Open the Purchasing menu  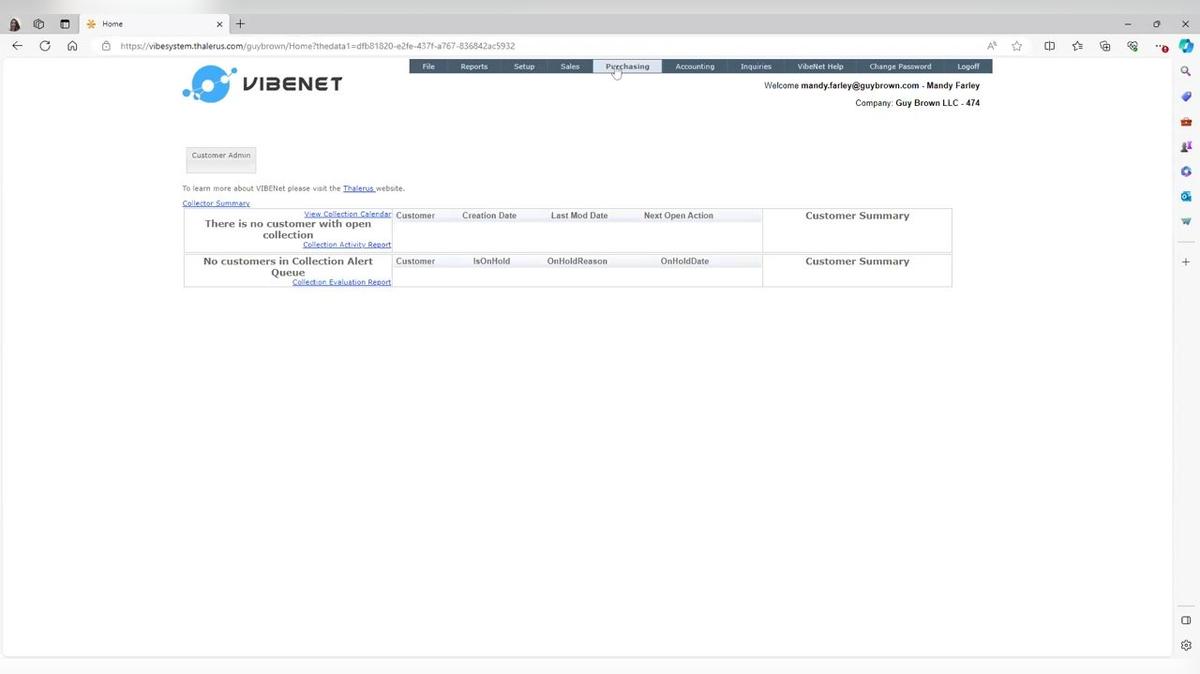coord(627,67)
